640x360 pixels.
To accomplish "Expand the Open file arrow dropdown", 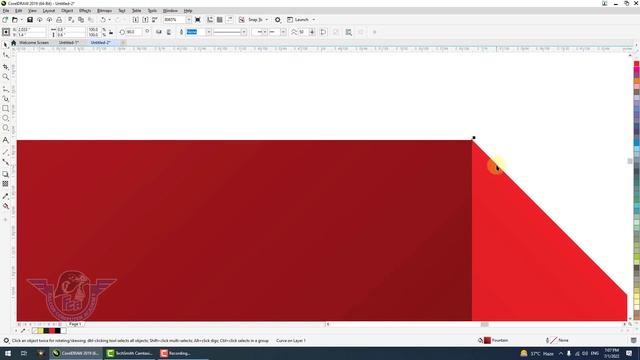I will coord(21,20).
